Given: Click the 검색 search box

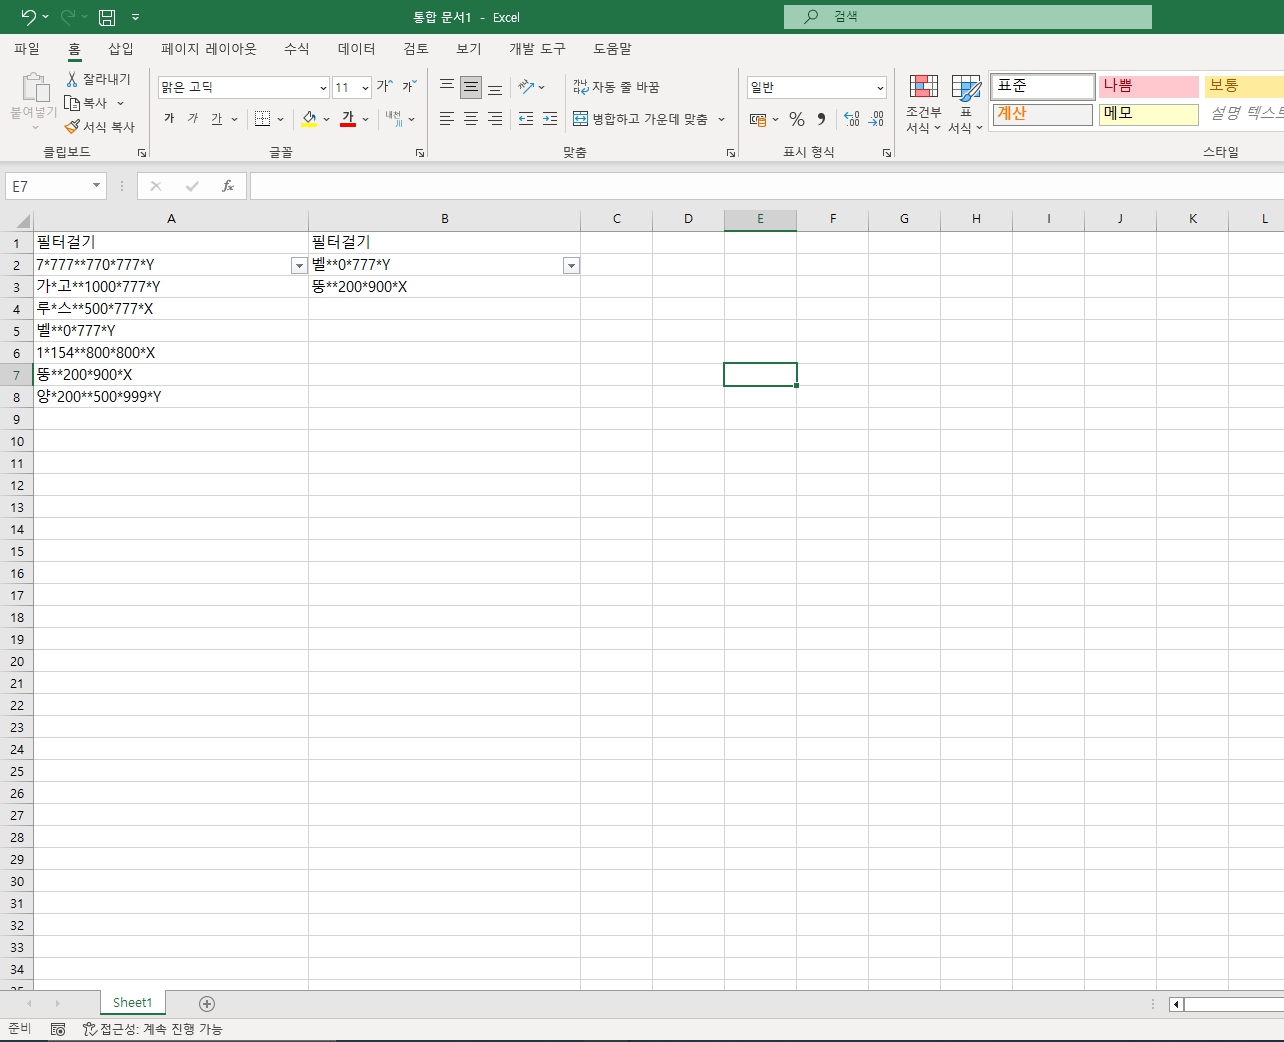Looking at the screenshot, I should tap(968, 17).
